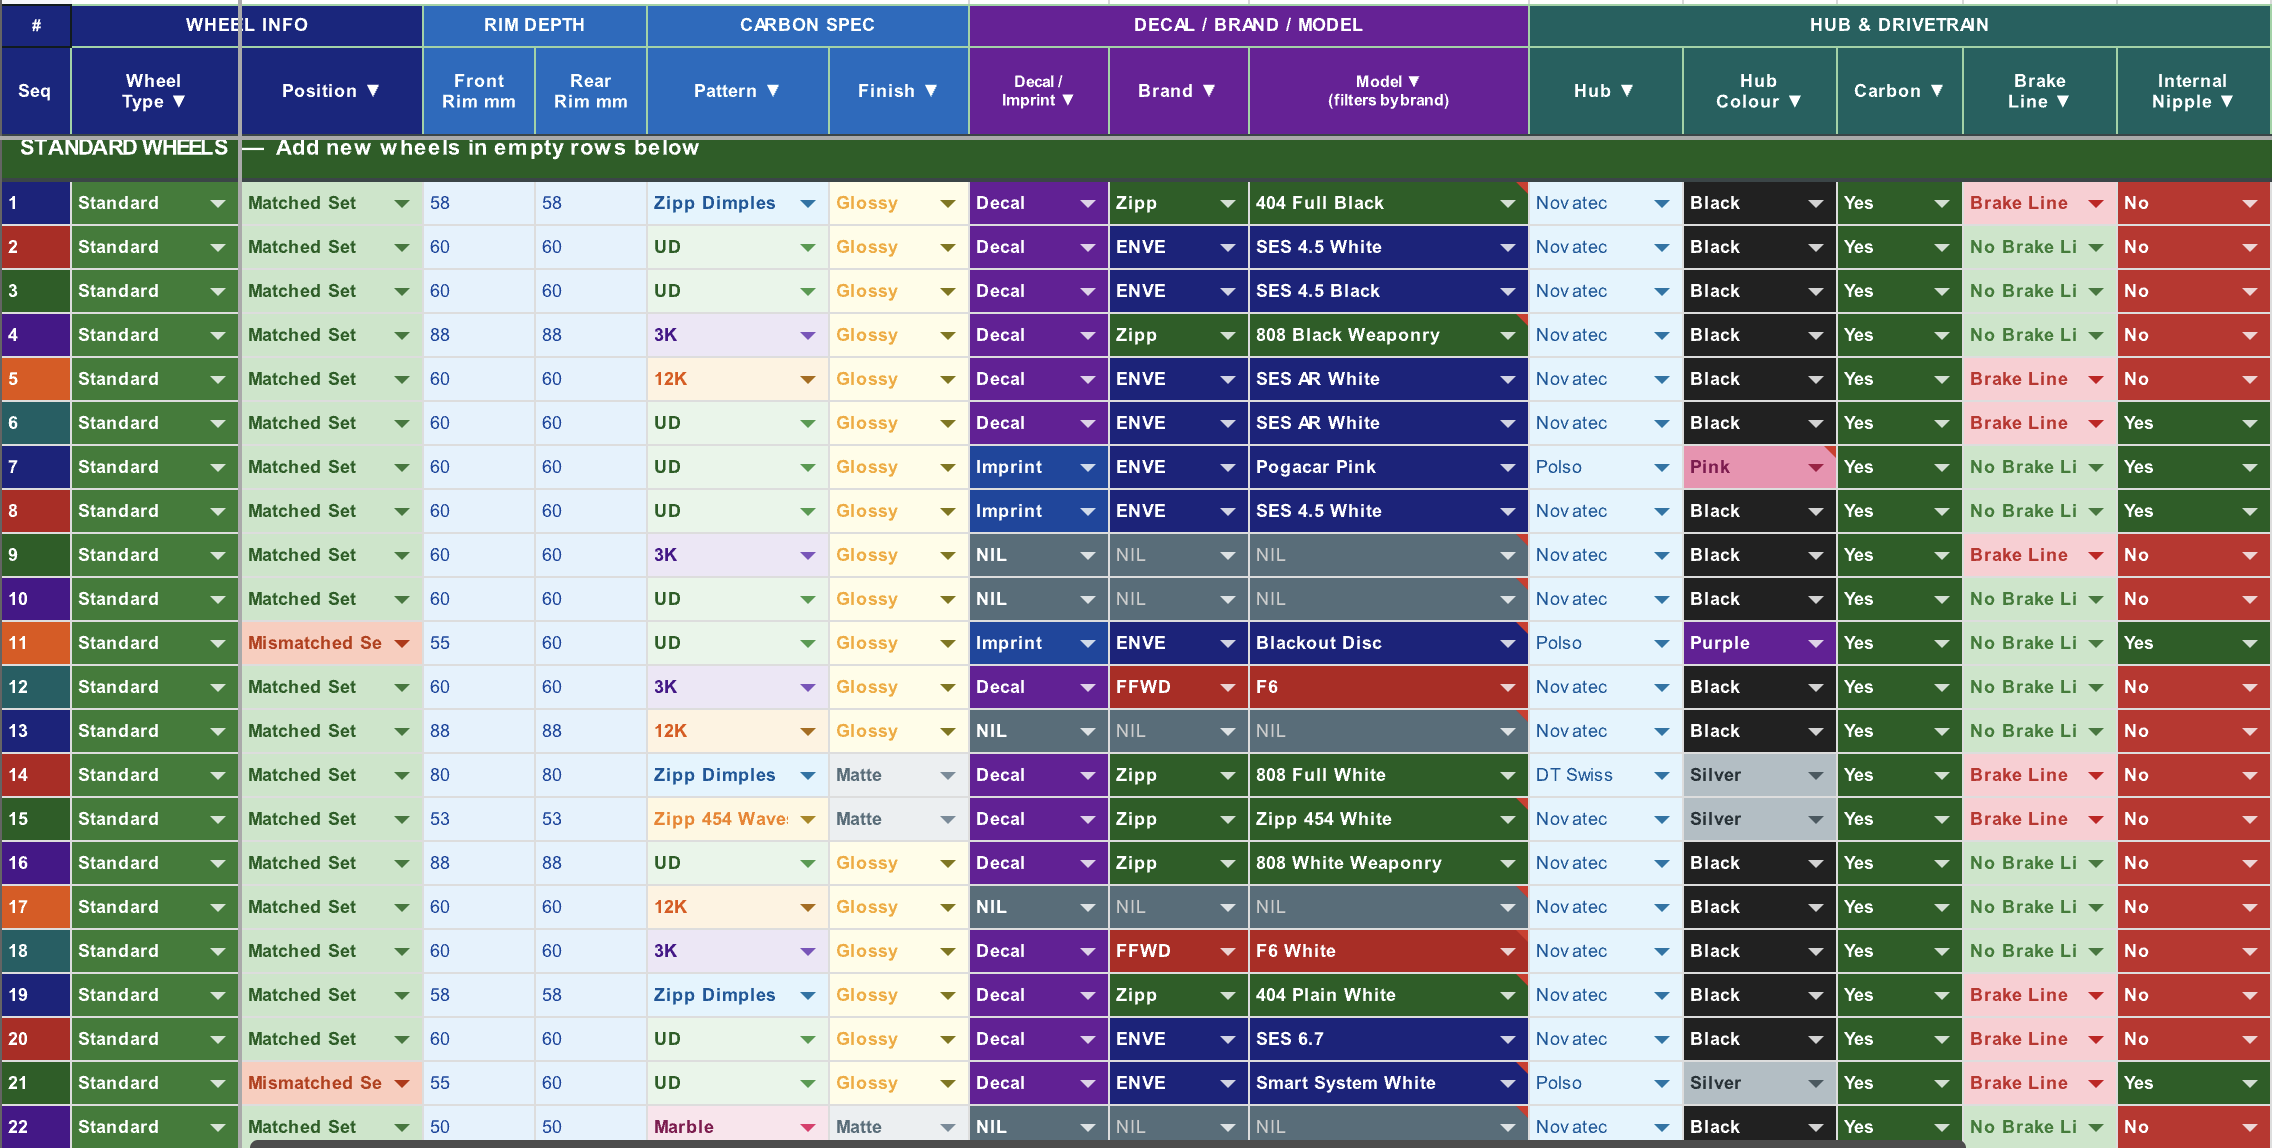Viewport: 2272px width, 1148px height.
Task: Open the Wheel Type column filter arrow
Action: click(179, 101)
